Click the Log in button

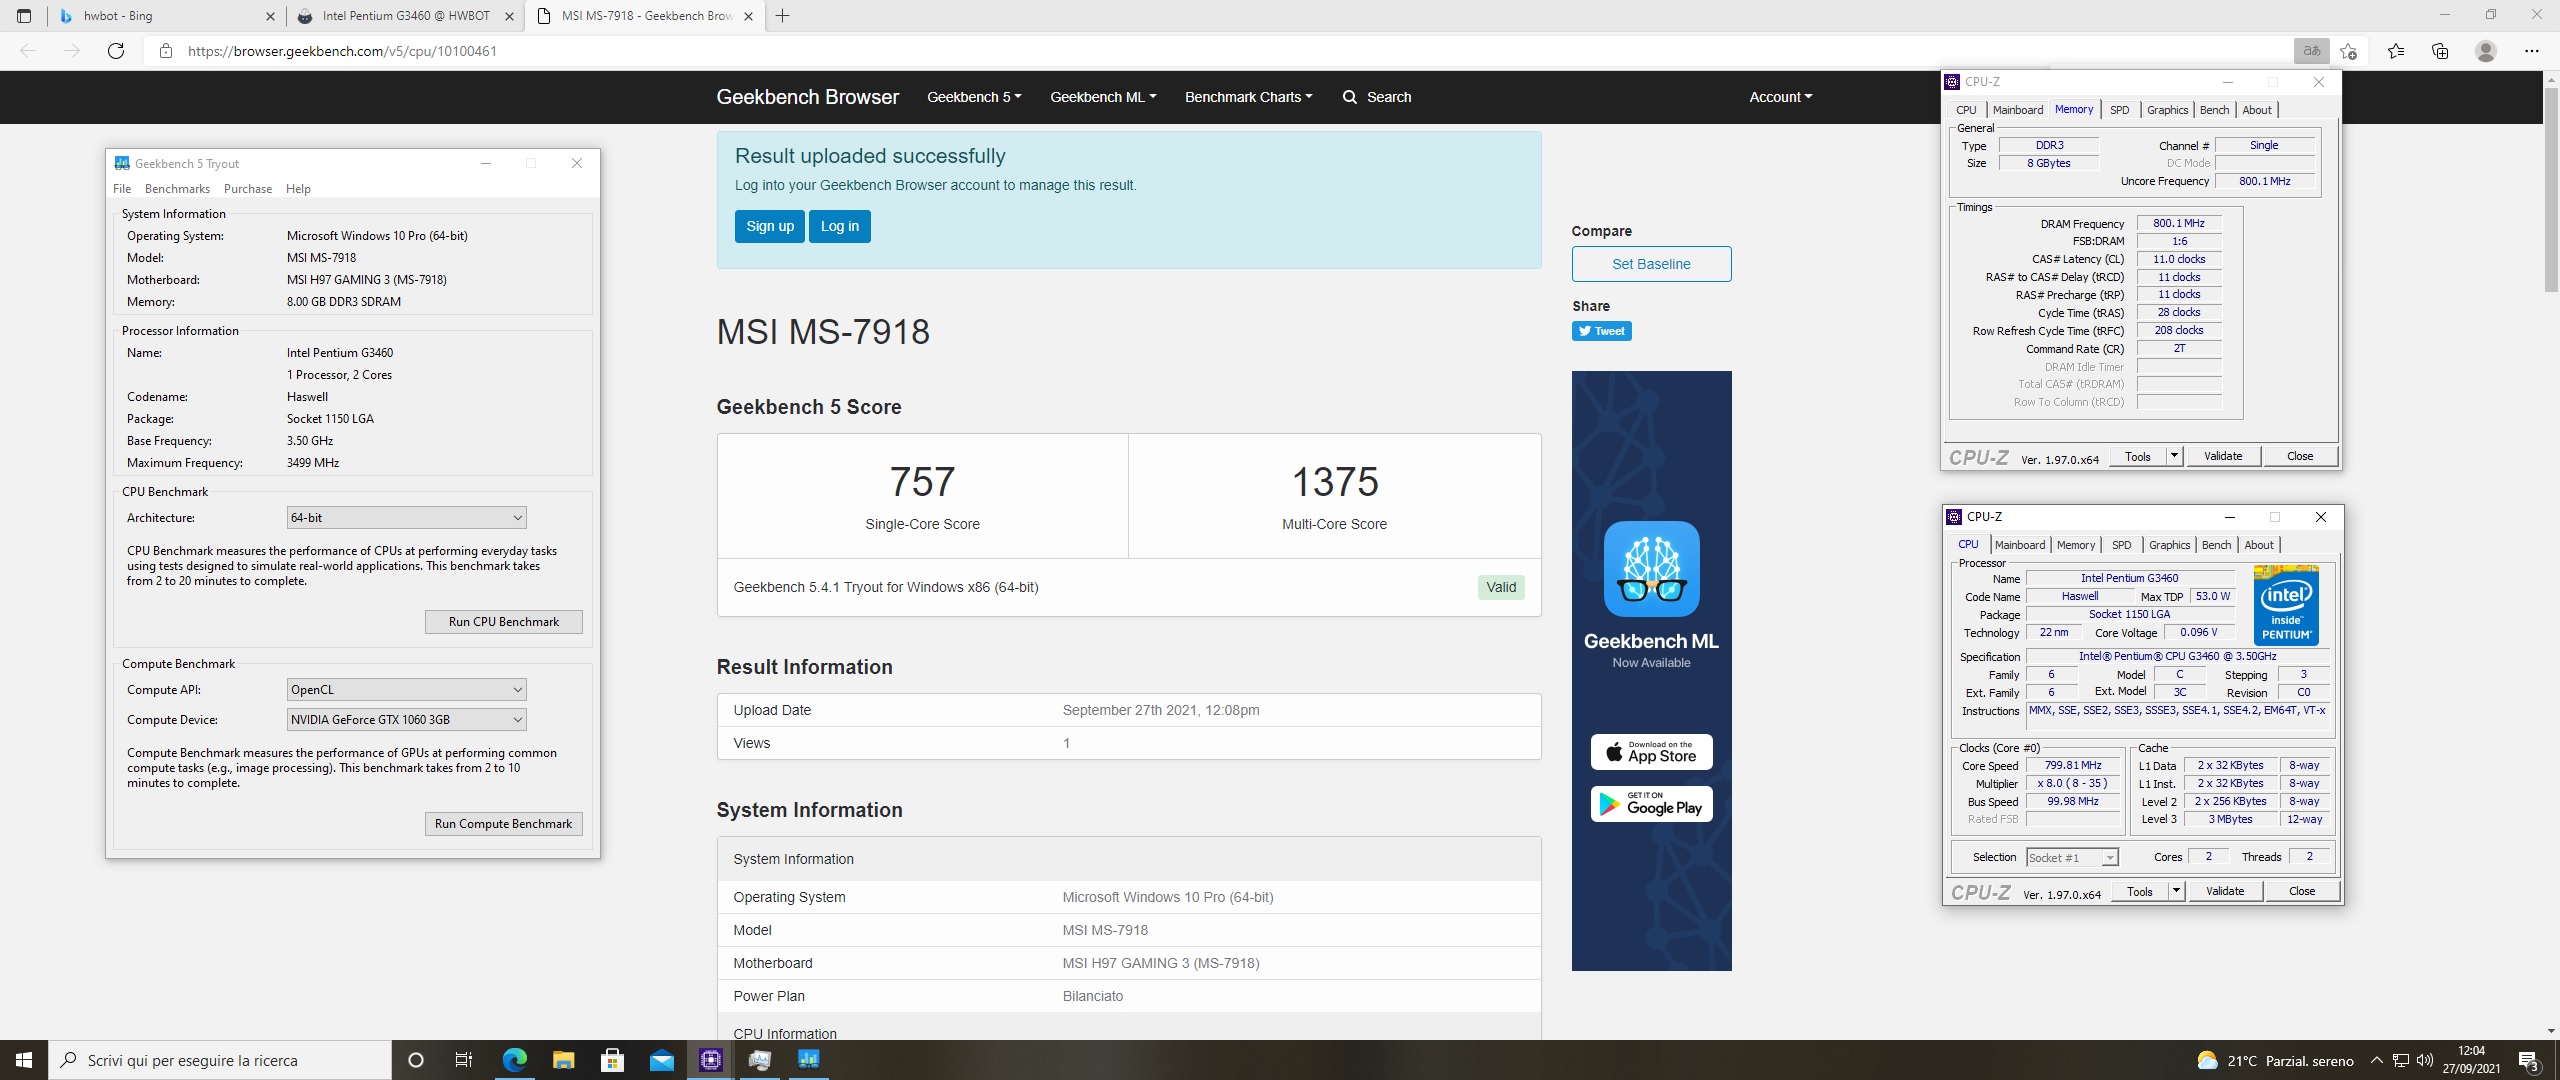click(x=840, y=226)
